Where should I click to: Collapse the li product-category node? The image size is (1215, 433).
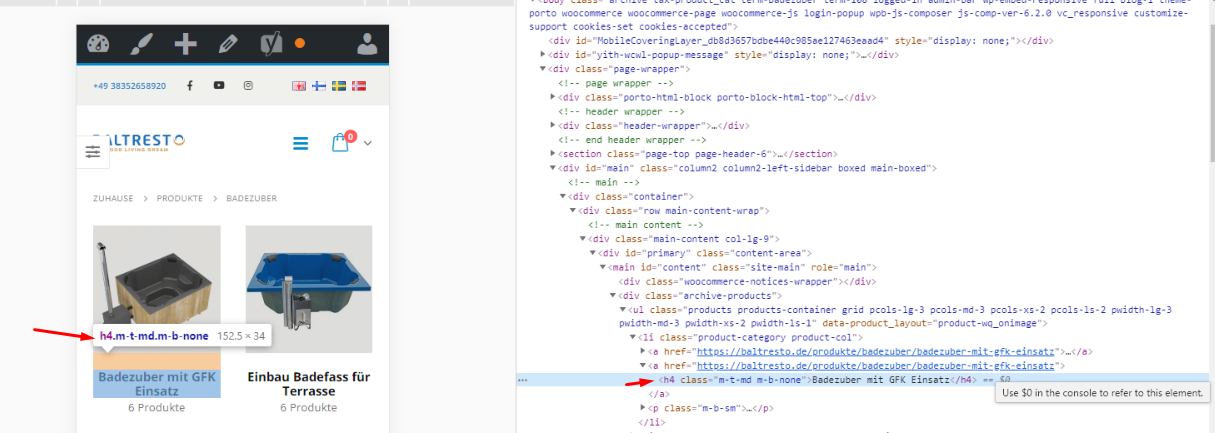pyautogui.click(x=633, y=338)
